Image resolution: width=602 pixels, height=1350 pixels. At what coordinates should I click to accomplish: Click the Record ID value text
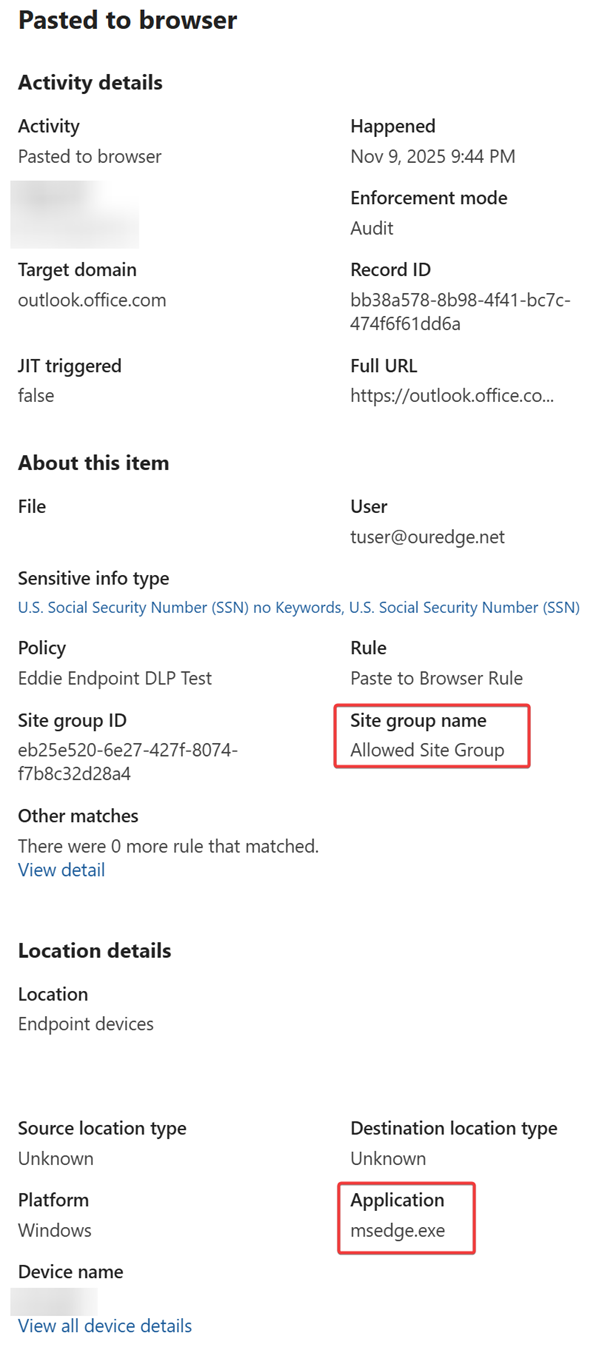[460, 312]
